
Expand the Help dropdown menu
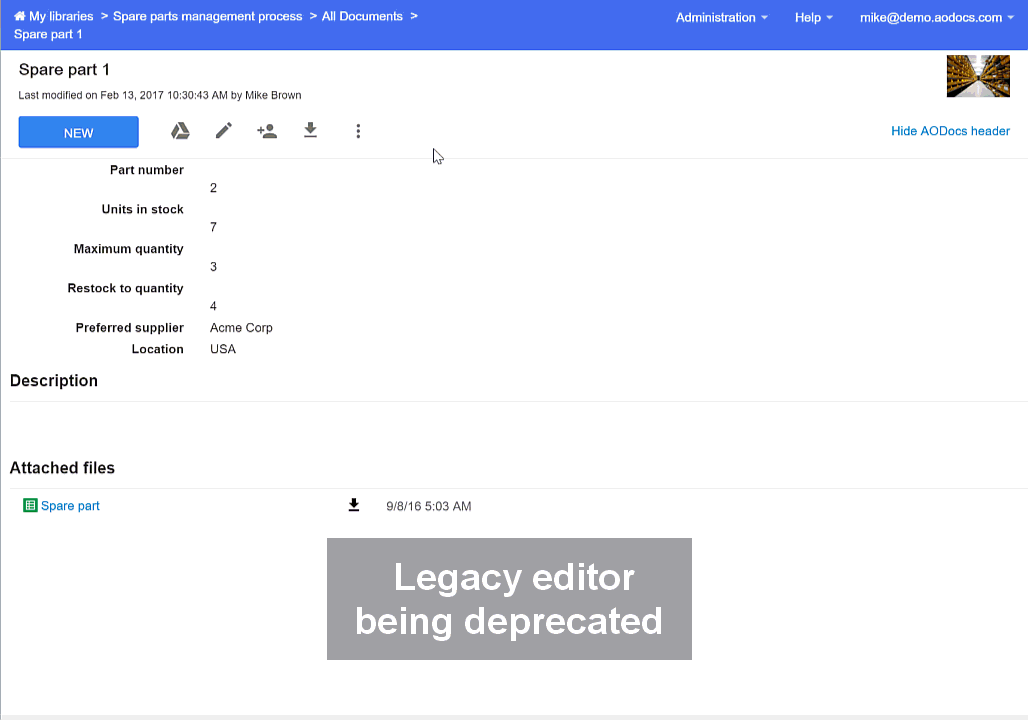814,18
